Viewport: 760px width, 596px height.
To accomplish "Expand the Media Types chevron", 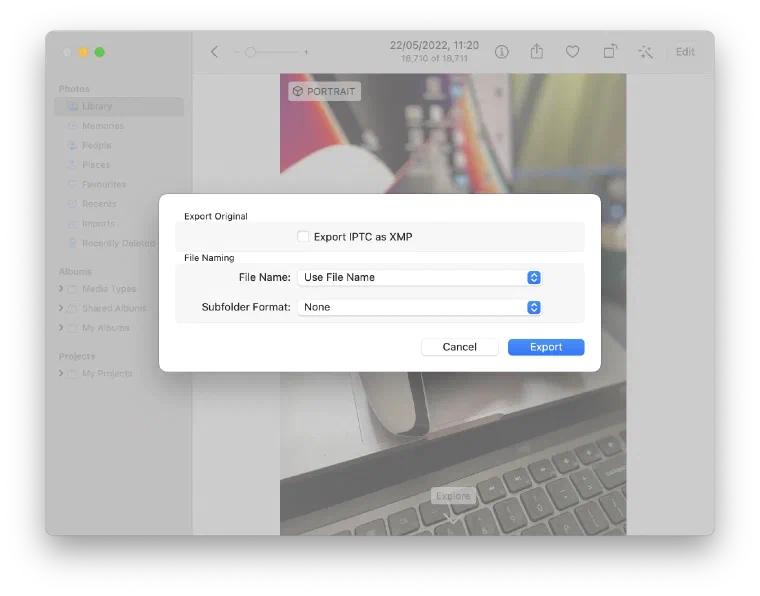I will click(x=61, y=288).
